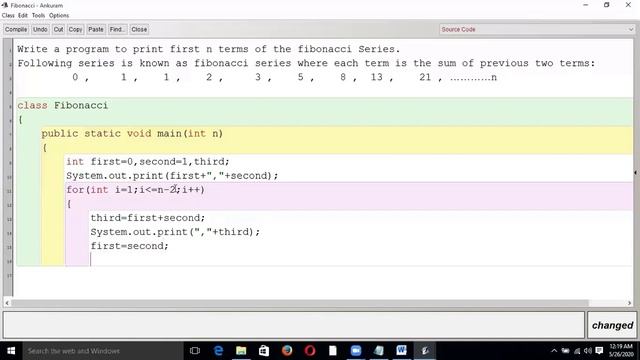Click the 'Following series is known as' comment line
Screen dimensions: 640x360
(306, 64)
